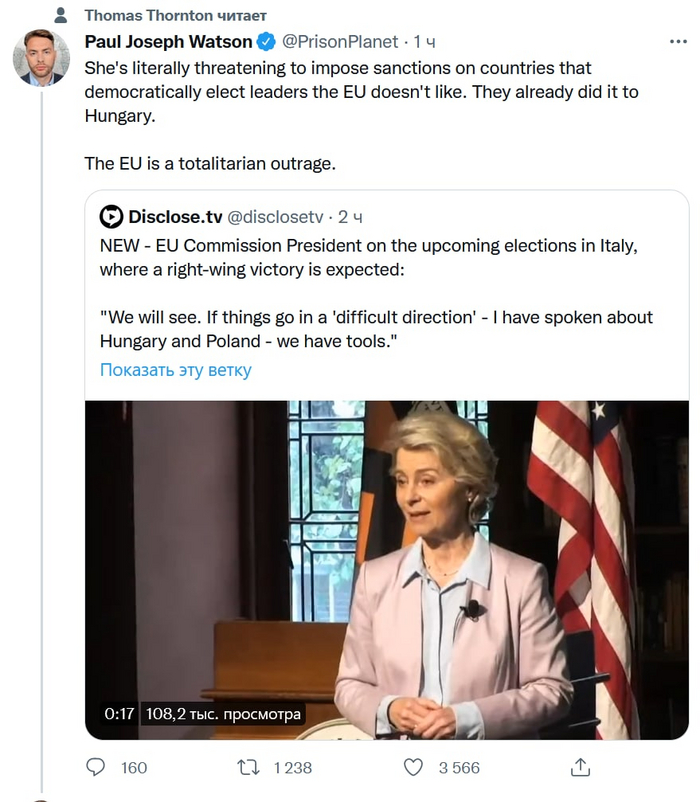This screenshot has width=700, height=802.
Task: Click the @disclosetv handle
Action: coord(276,216)
